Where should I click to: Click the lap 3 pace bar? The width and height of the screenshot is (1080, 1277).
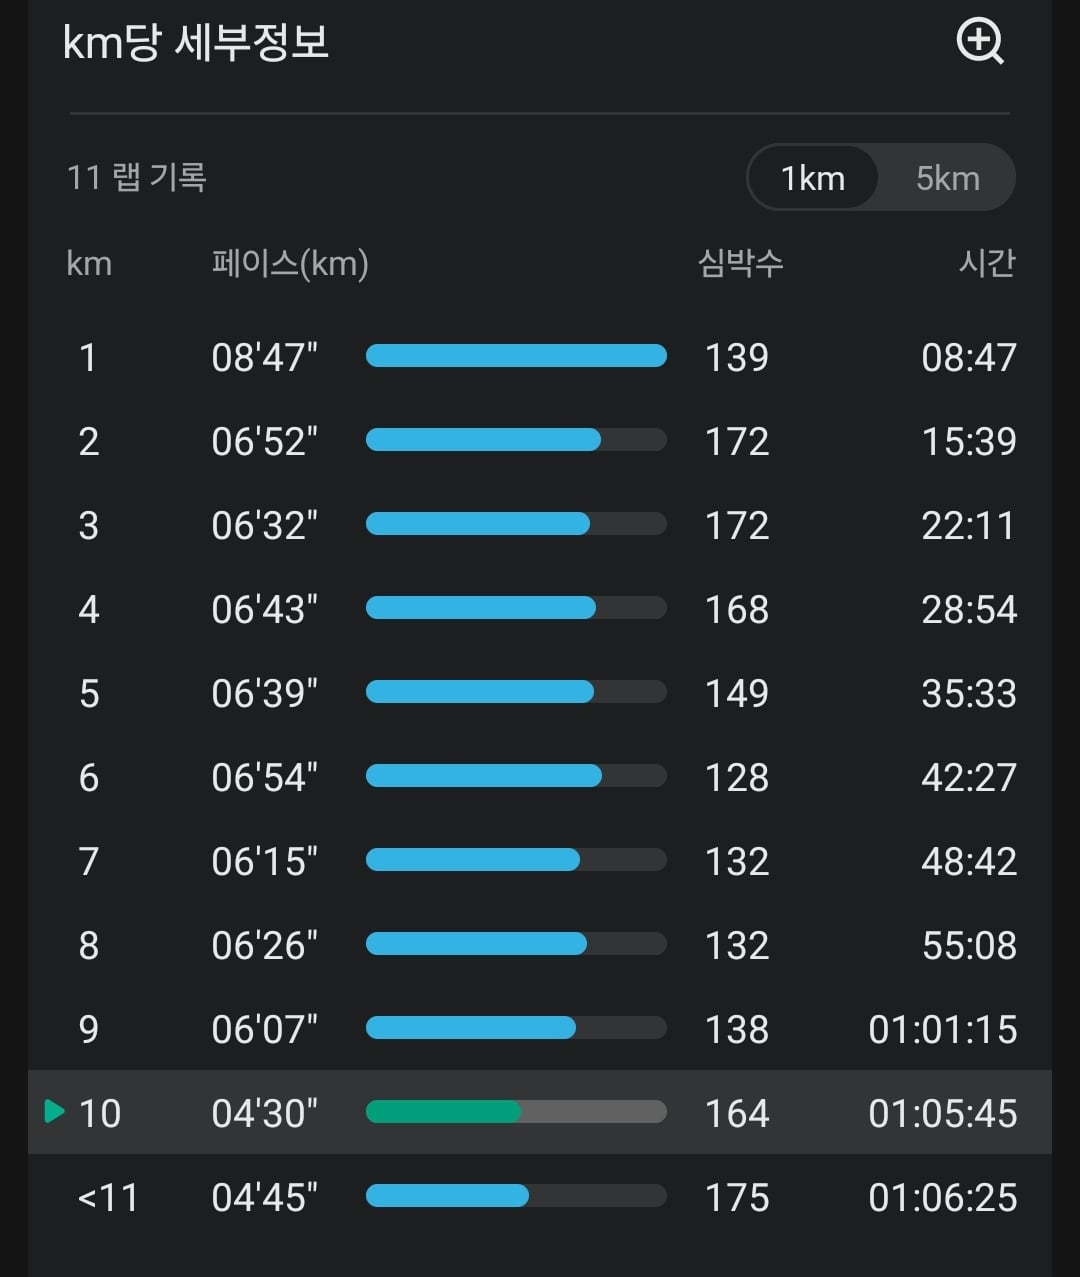click(x=516, y=524)
